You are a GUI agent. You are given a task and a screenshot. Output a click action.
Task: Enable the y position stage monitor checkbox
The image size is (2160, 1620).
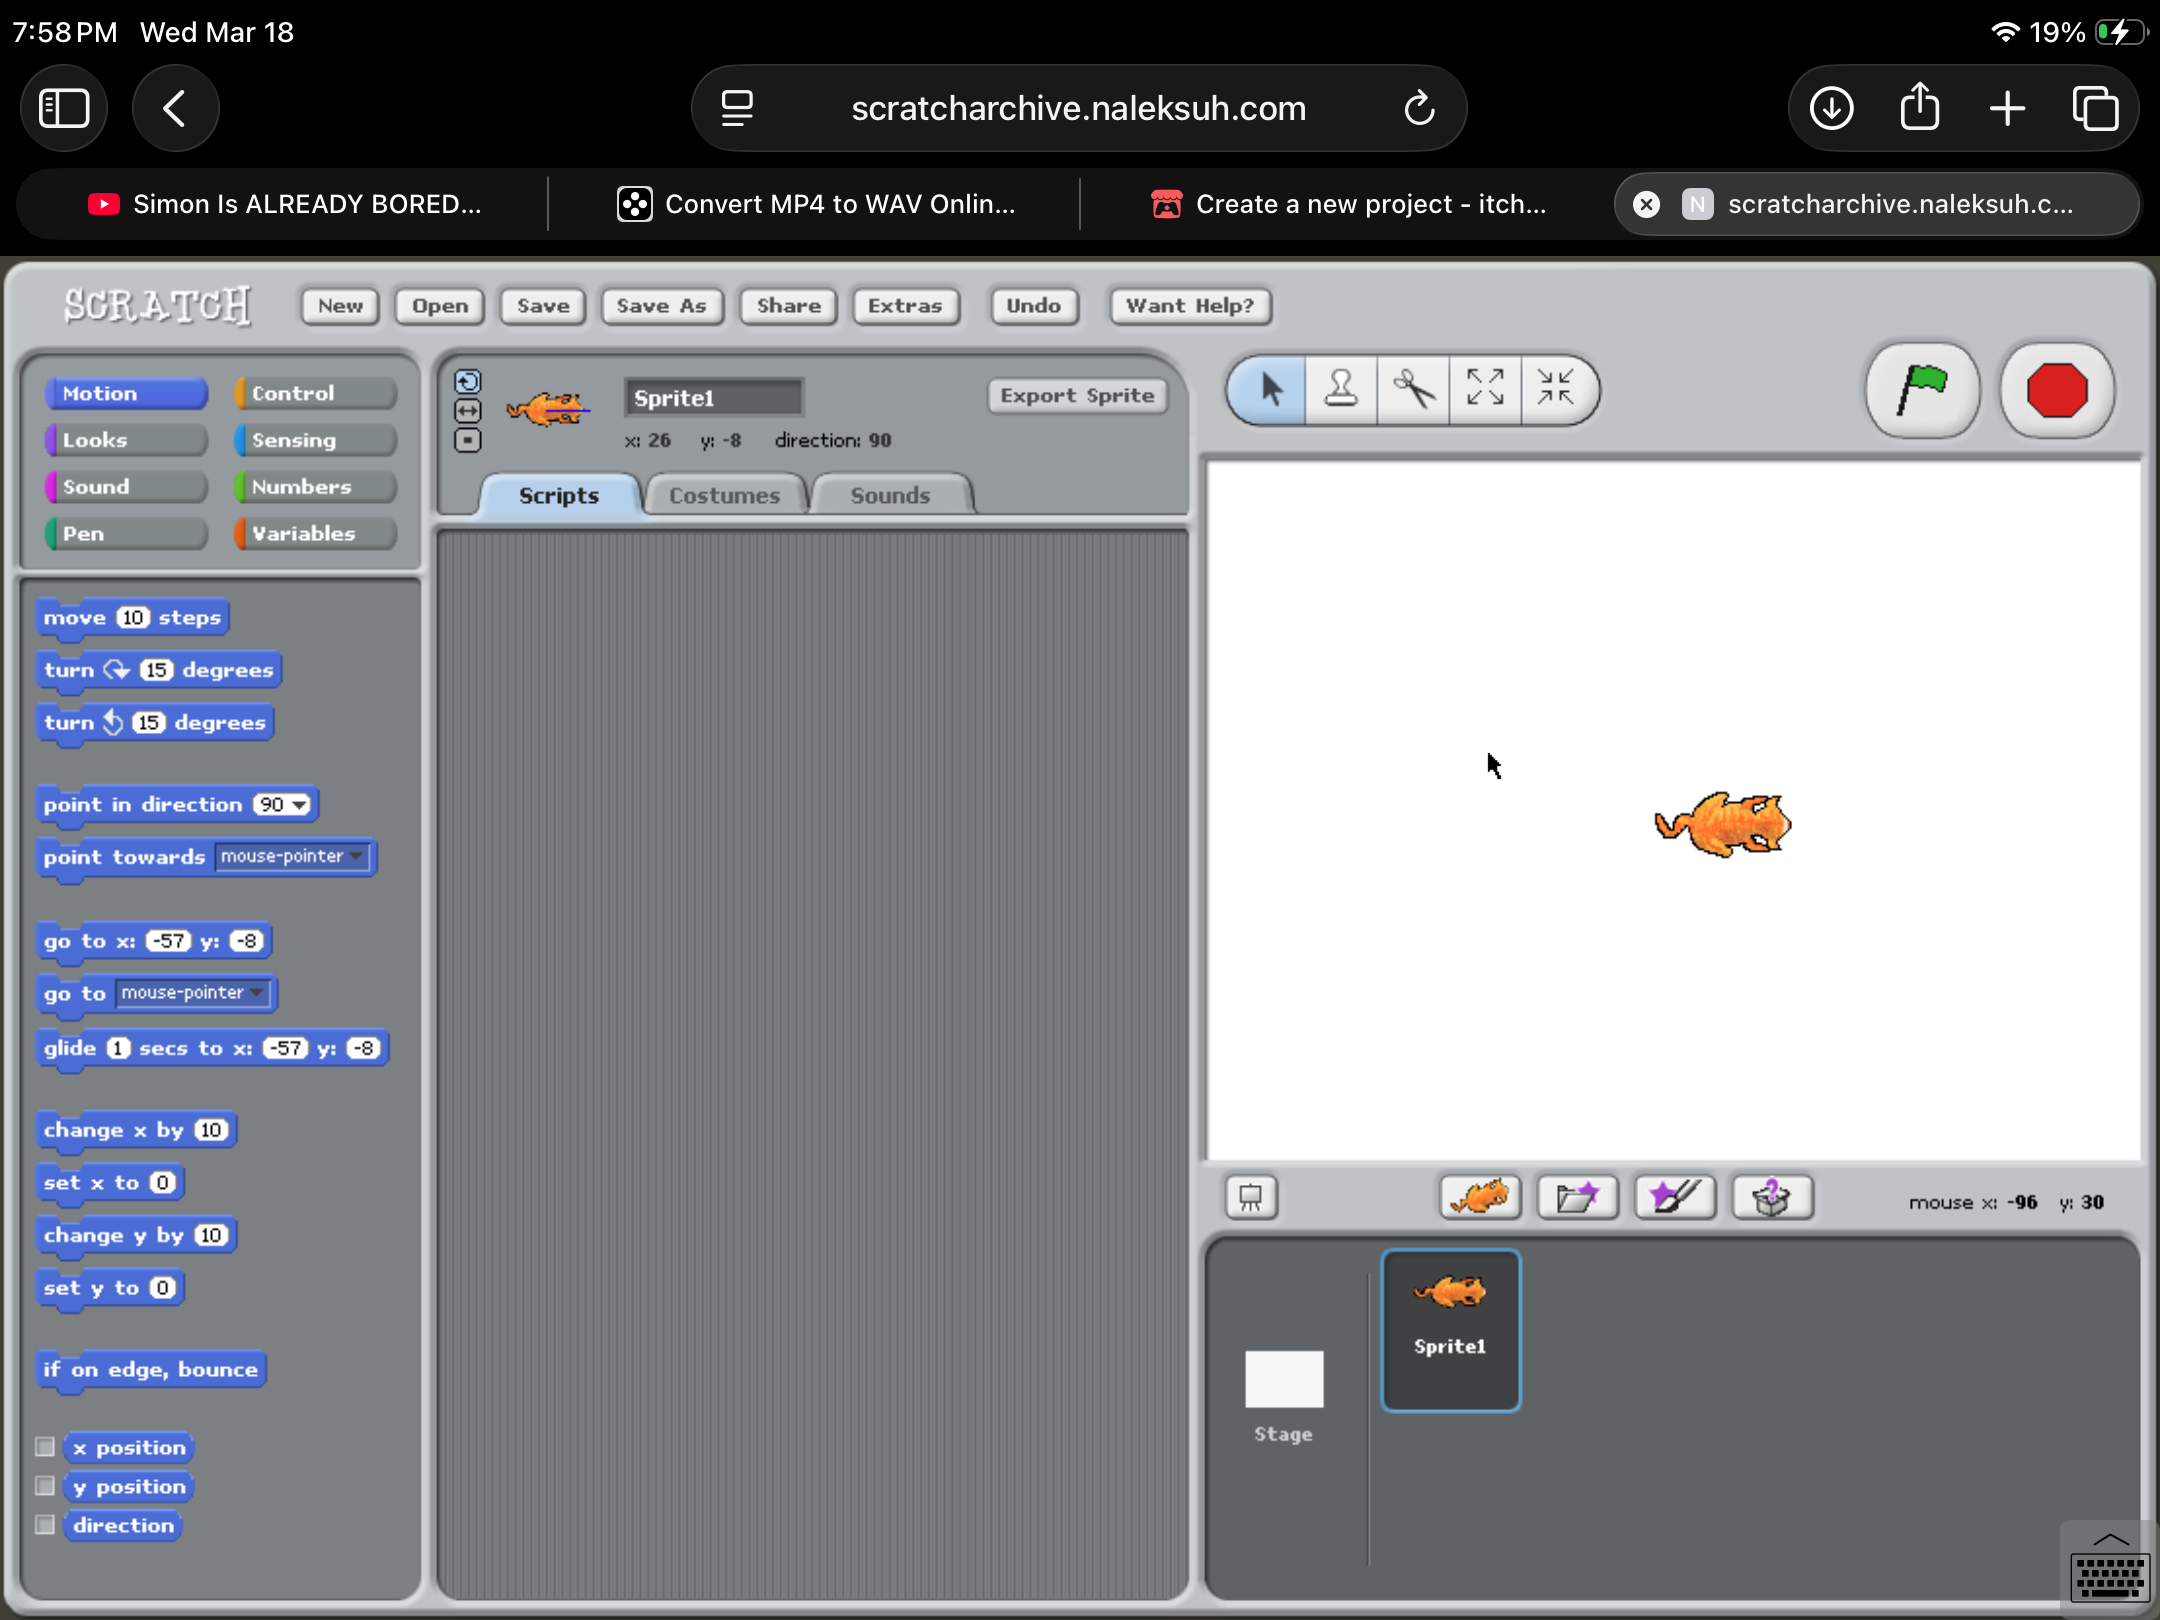[x=45, y=1486]
